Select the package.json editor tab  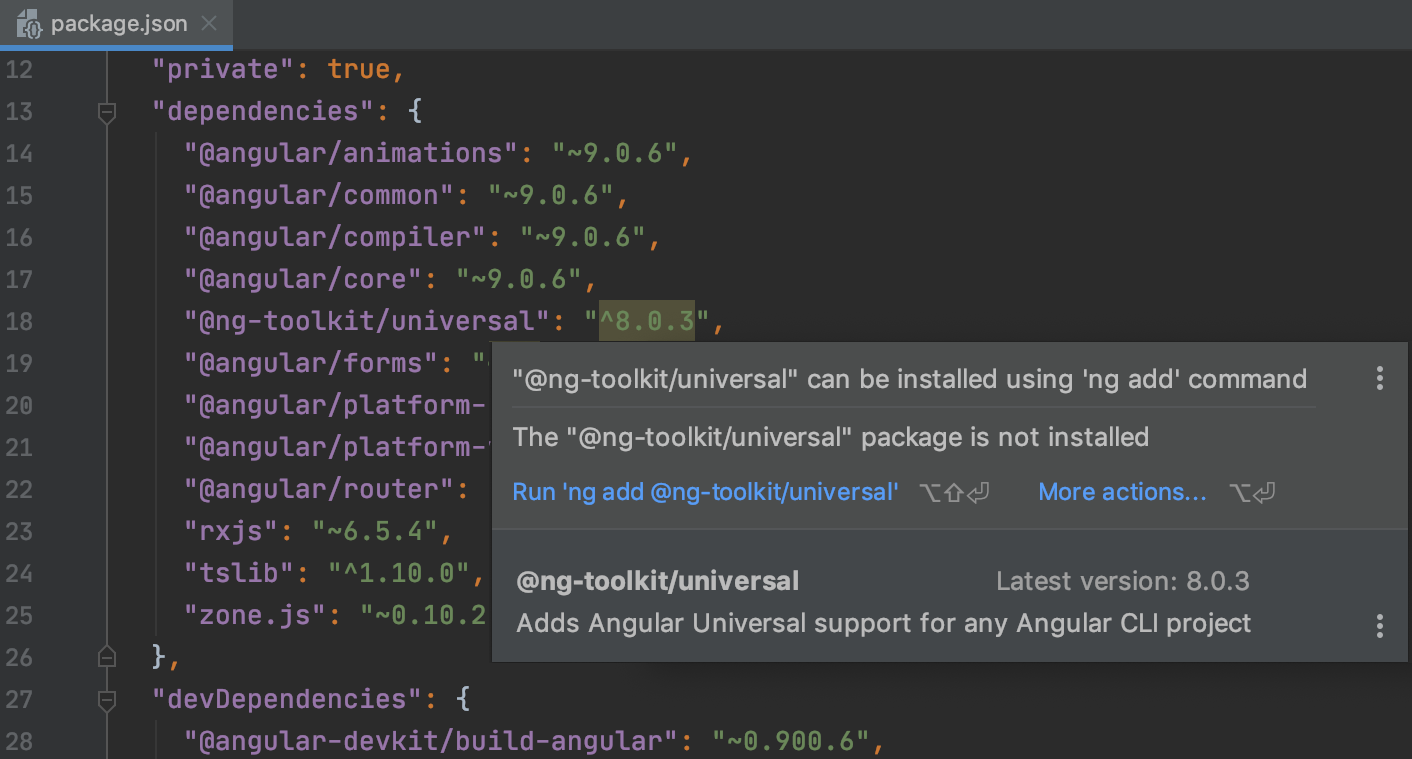(116, 24)
